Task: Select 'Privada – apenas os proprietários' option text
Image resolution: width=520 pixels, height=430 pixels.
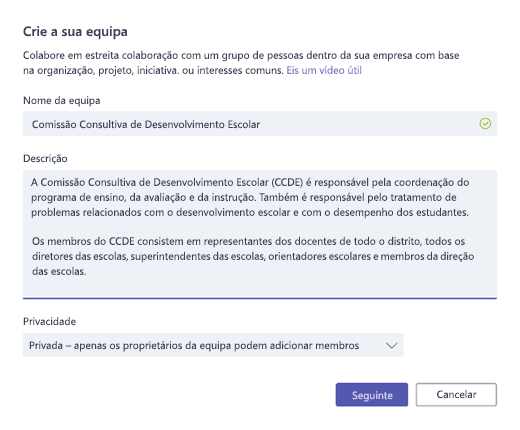Action: 194,345
